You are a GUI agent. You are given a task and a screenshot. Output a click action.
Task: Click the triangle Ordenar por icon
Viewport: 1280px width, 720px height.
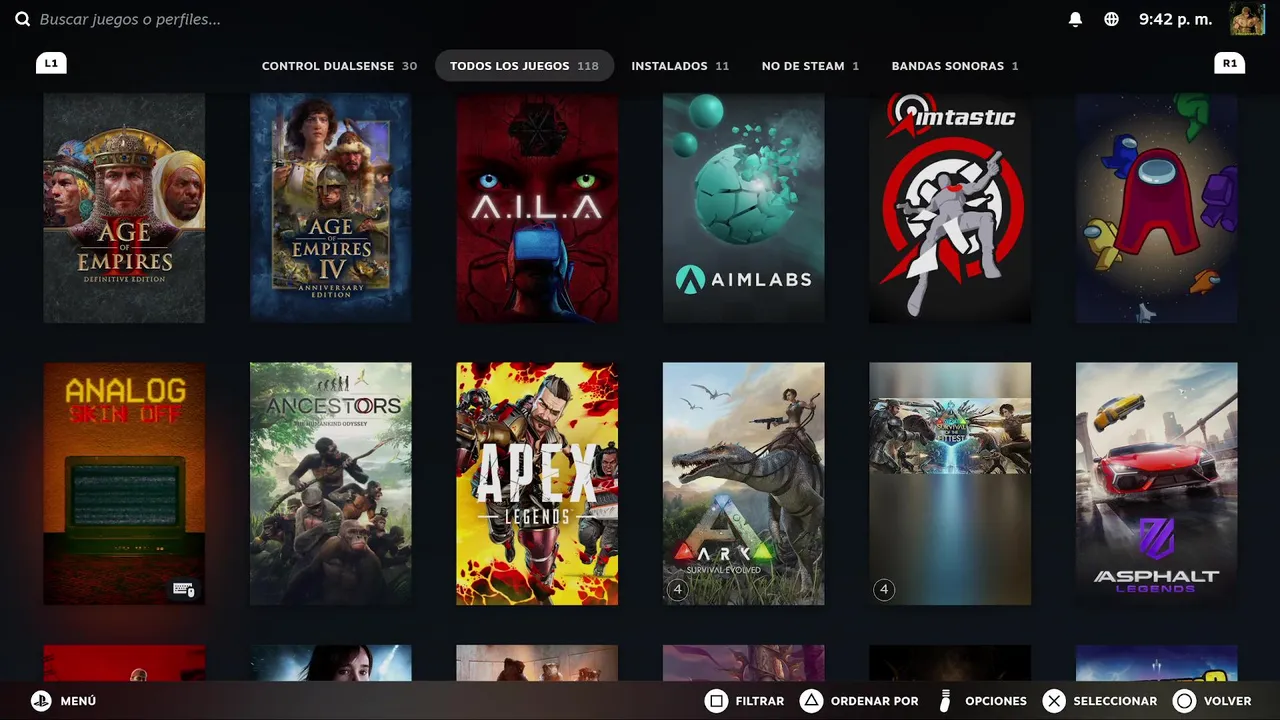811,701
